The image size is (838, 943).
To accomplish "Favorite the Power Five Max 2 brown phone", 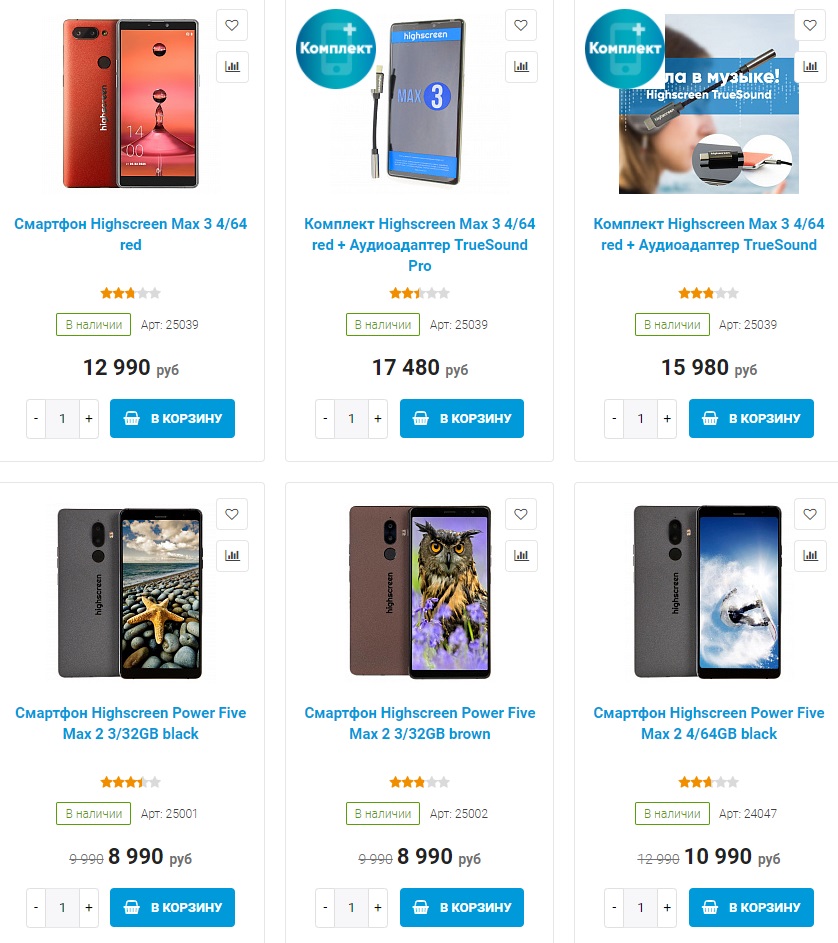I will (521, 514).
